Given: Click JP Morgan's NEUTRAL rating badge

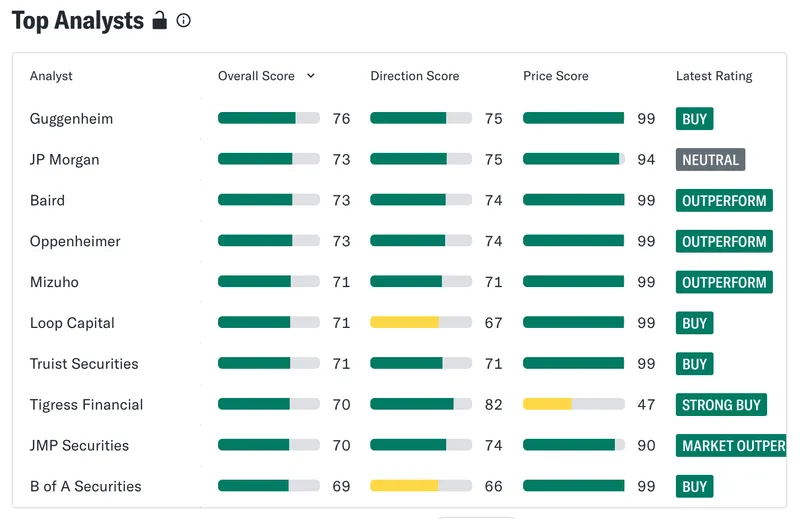Looking at the screenshot, I should pos(710,160).
